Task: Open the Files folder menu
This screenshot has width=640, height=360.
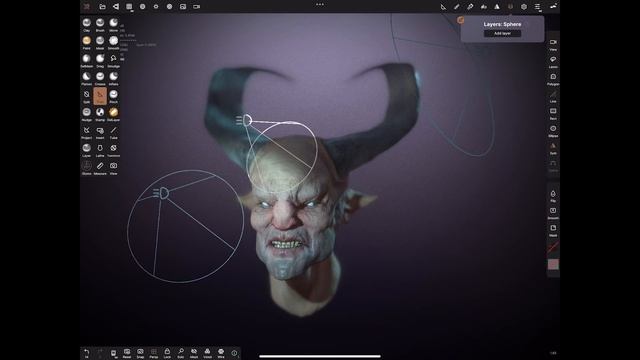Action: 102,7
